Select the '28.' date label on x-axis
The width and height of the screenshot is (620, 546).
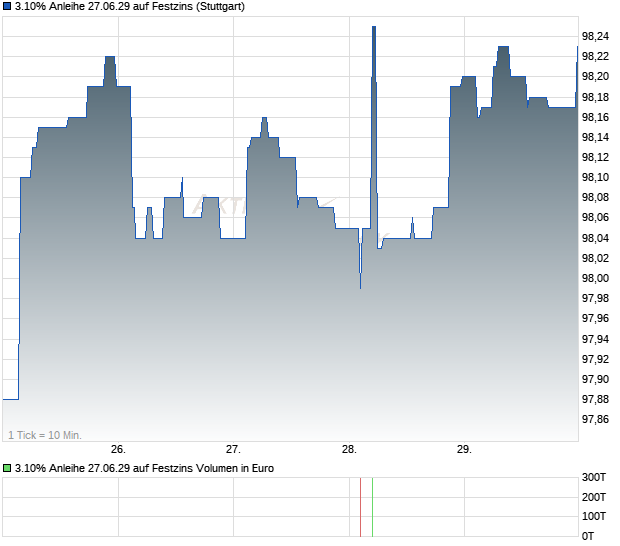[x=349, y=450]
